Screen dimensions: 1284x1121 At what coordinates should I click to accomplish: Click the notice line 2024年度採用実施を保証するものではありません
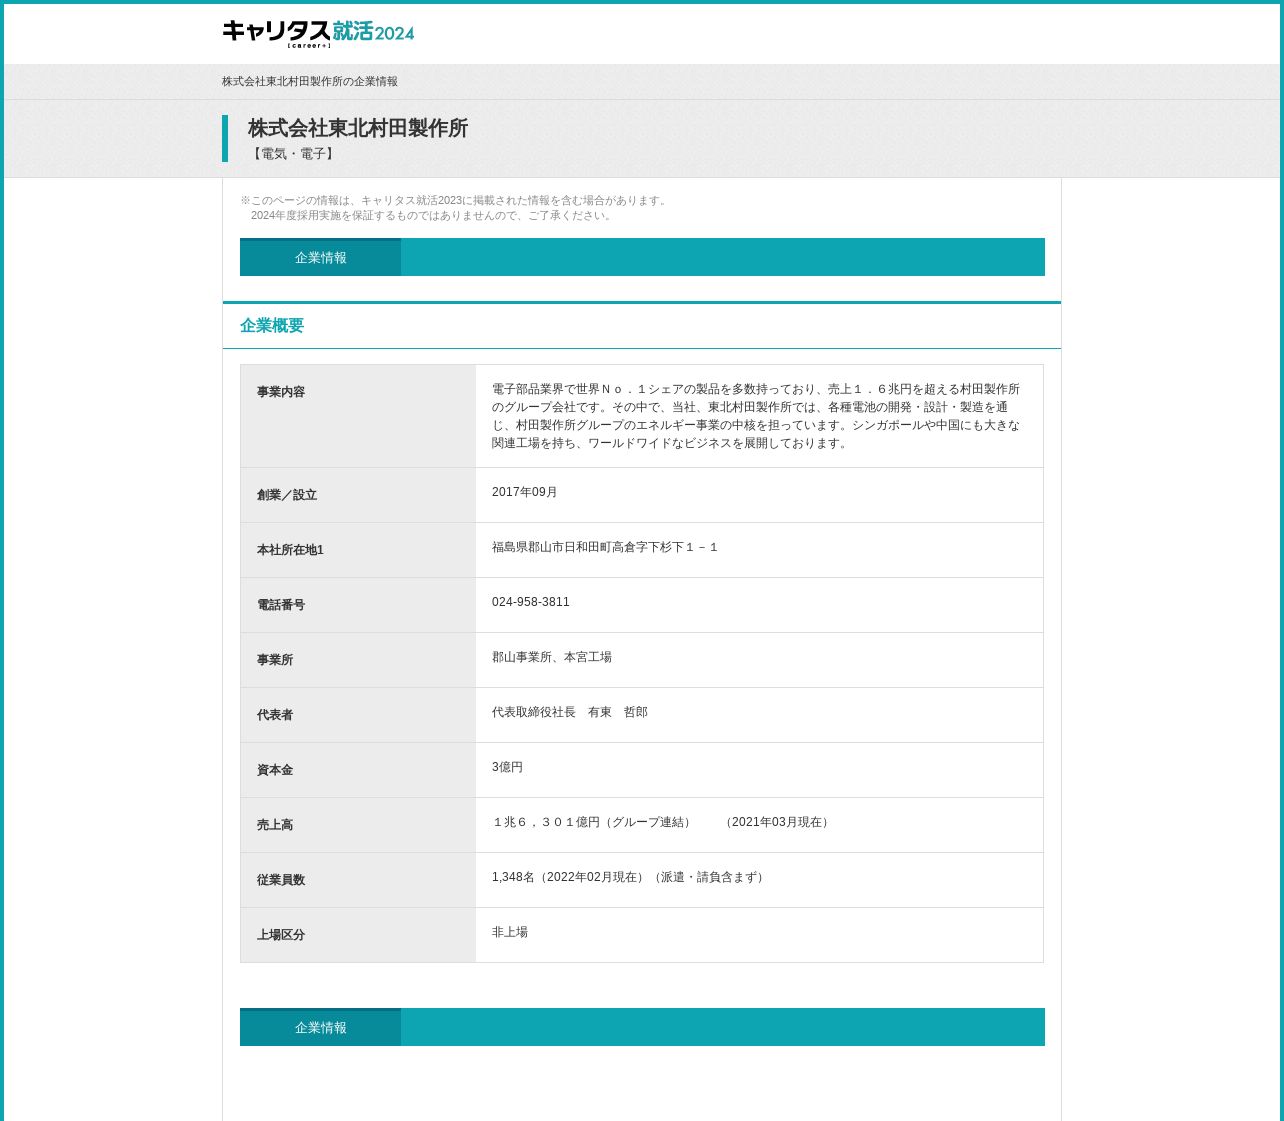pyautogui.click(x=432, y=215)
